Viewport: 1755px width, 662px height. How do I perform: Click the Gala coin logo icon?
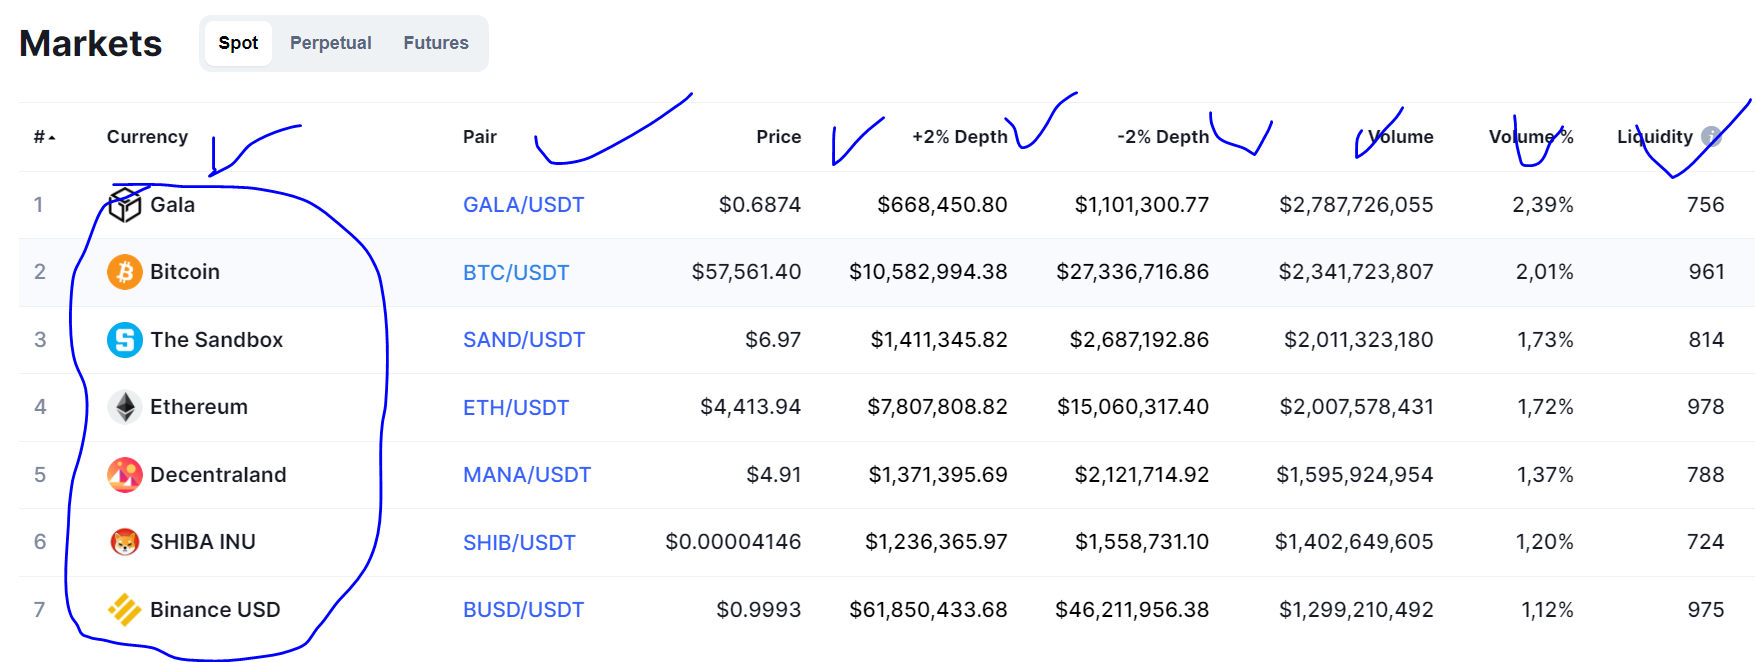(x=125, y=205)
